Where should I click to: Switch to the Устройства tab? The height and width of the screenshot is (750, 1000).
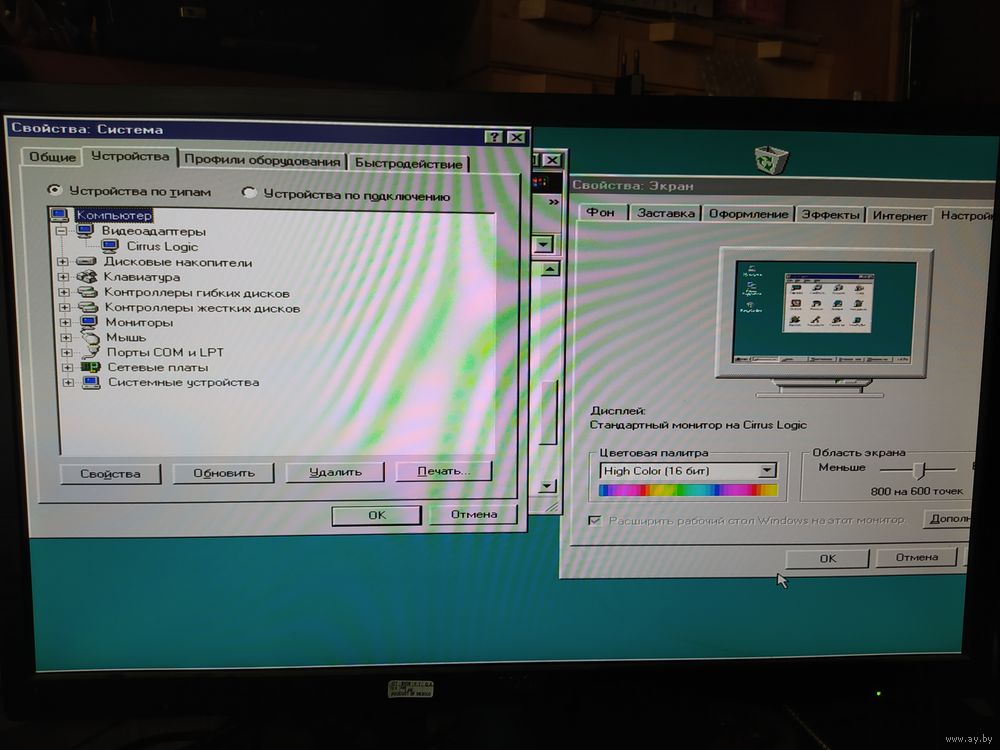tap(130, 156)
